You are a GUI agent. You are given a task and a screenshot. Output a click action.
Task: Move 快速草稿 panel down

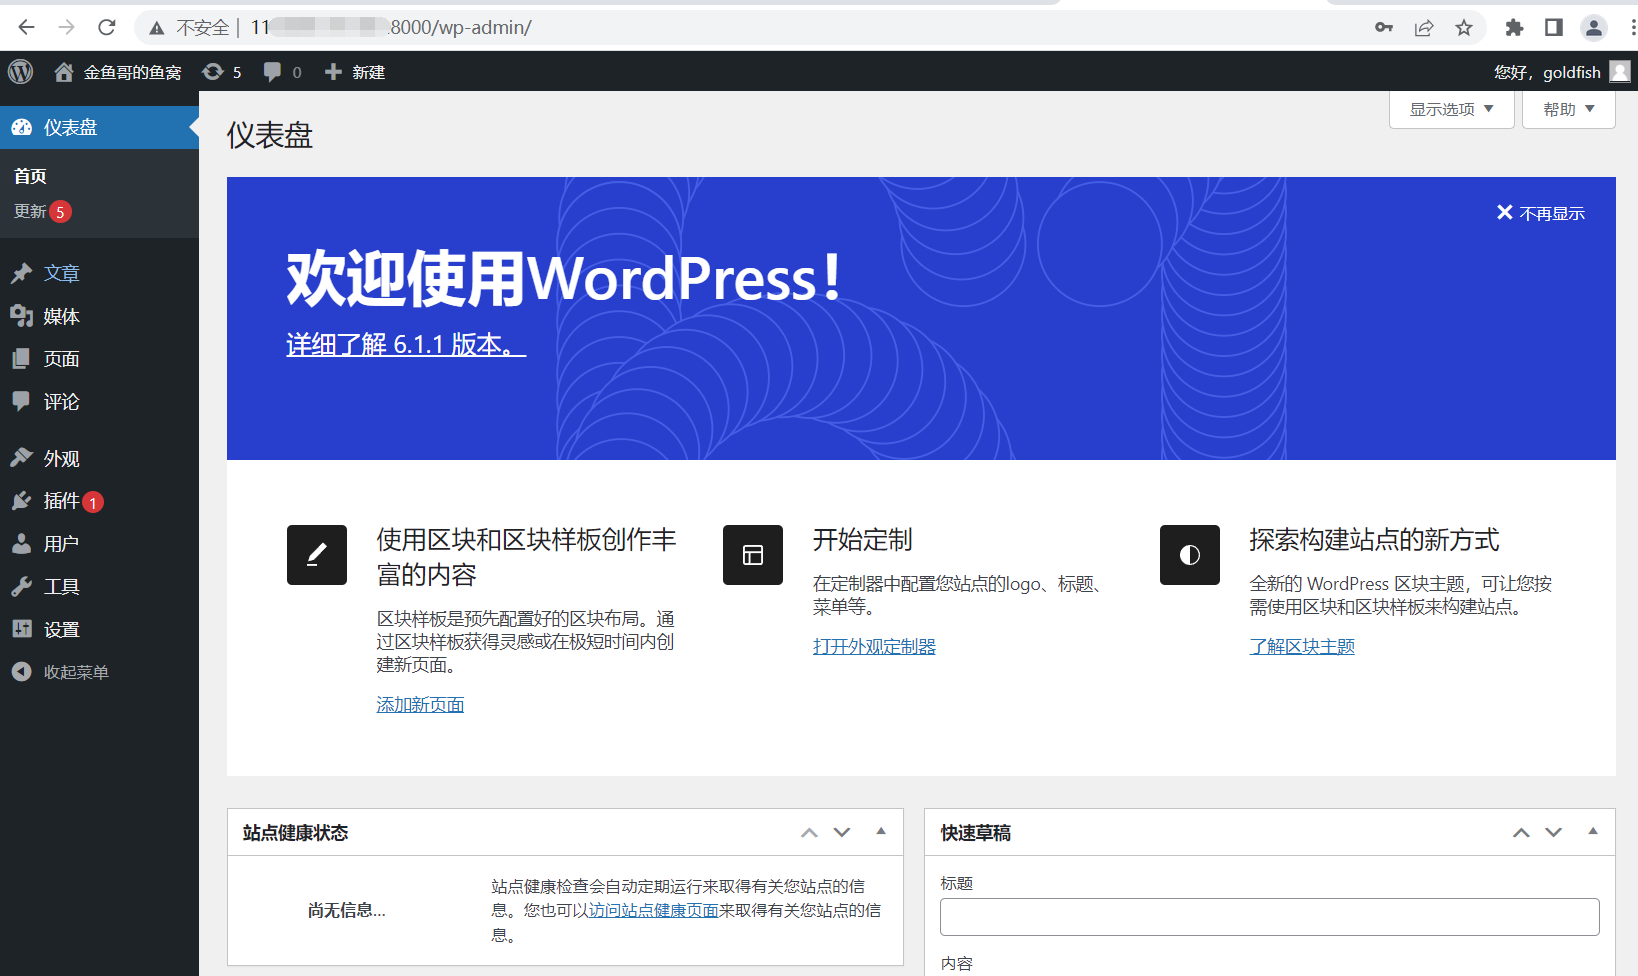(x=1553, y=832)
